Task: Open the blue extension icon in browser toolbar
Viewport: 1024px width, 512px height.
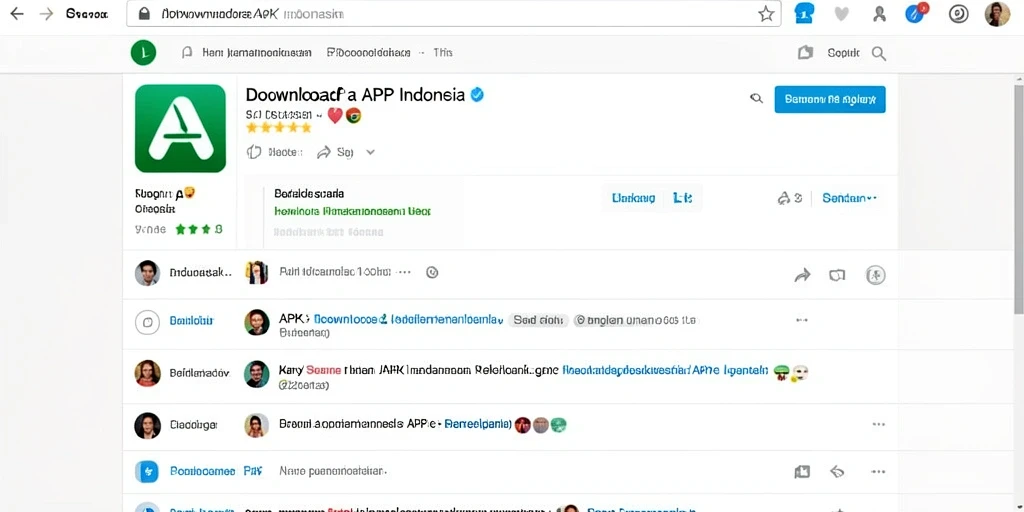Action: (x=803, y=14)
